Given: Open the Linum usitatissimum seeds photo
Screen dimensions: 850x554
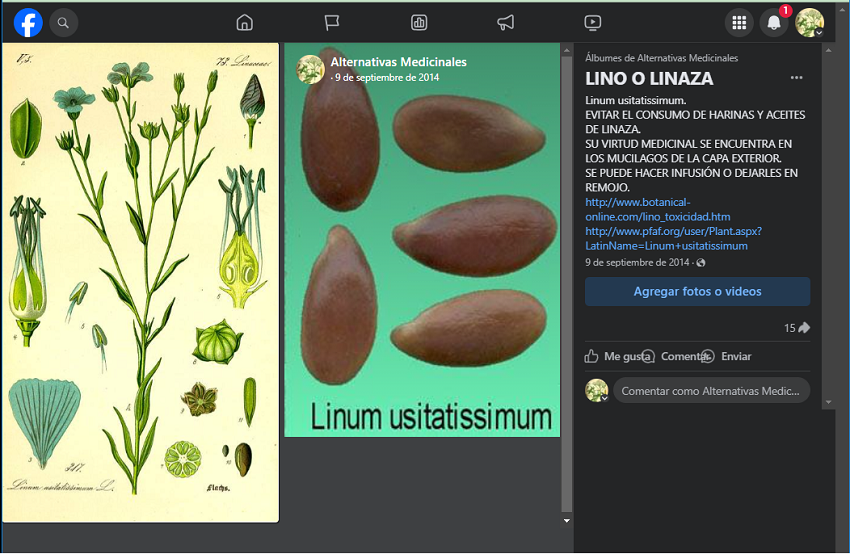Looking at the screenshot, I should [x=422, y=240].
